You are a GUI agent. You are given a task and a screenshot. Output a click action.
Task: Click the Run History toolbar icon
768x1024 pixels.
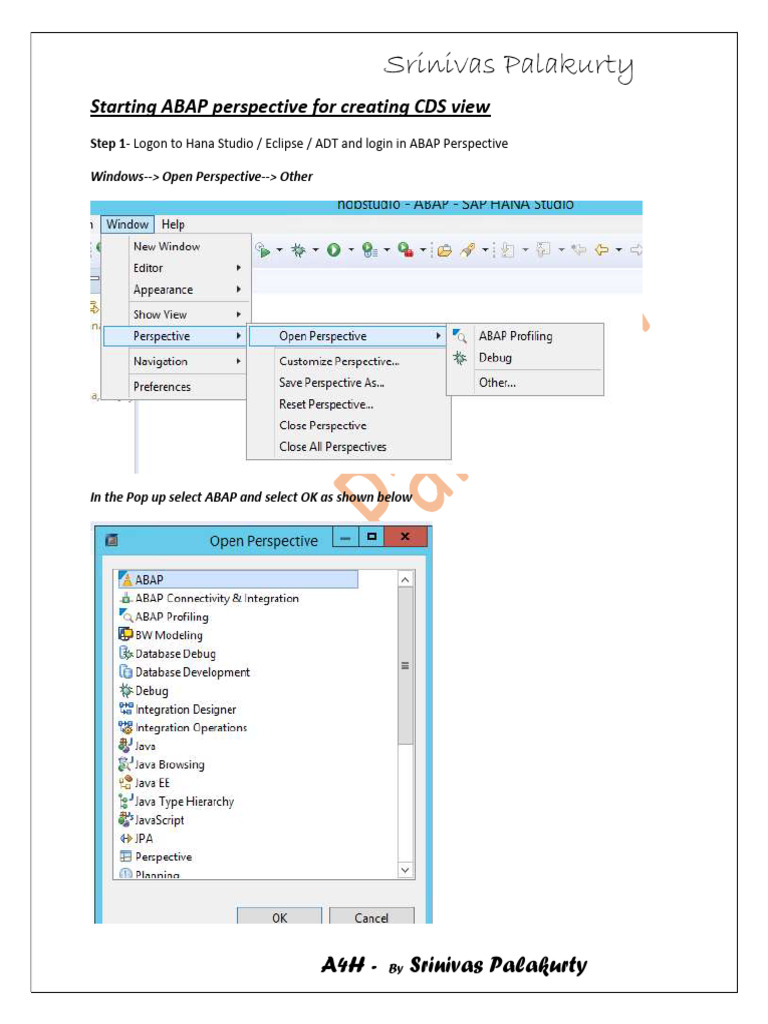pos(370,249)
